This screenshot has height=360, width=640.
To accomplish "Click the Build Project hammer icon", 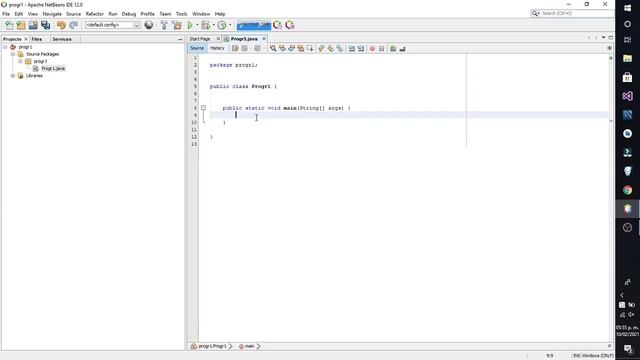I will tap(164, 25).
